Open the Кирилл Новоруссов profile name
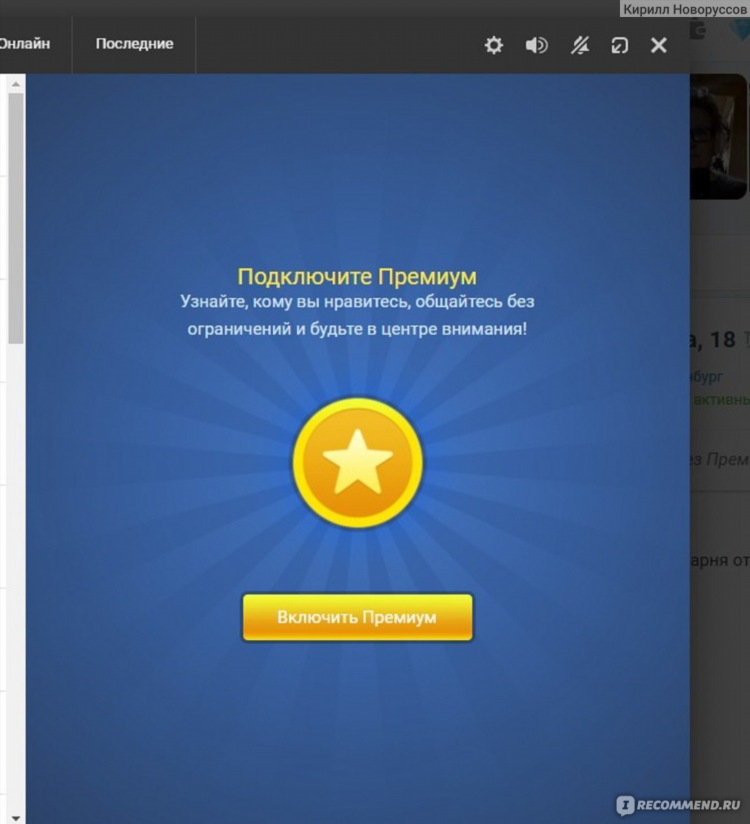This screenshot has height=824, width=750. coord(684,9)
